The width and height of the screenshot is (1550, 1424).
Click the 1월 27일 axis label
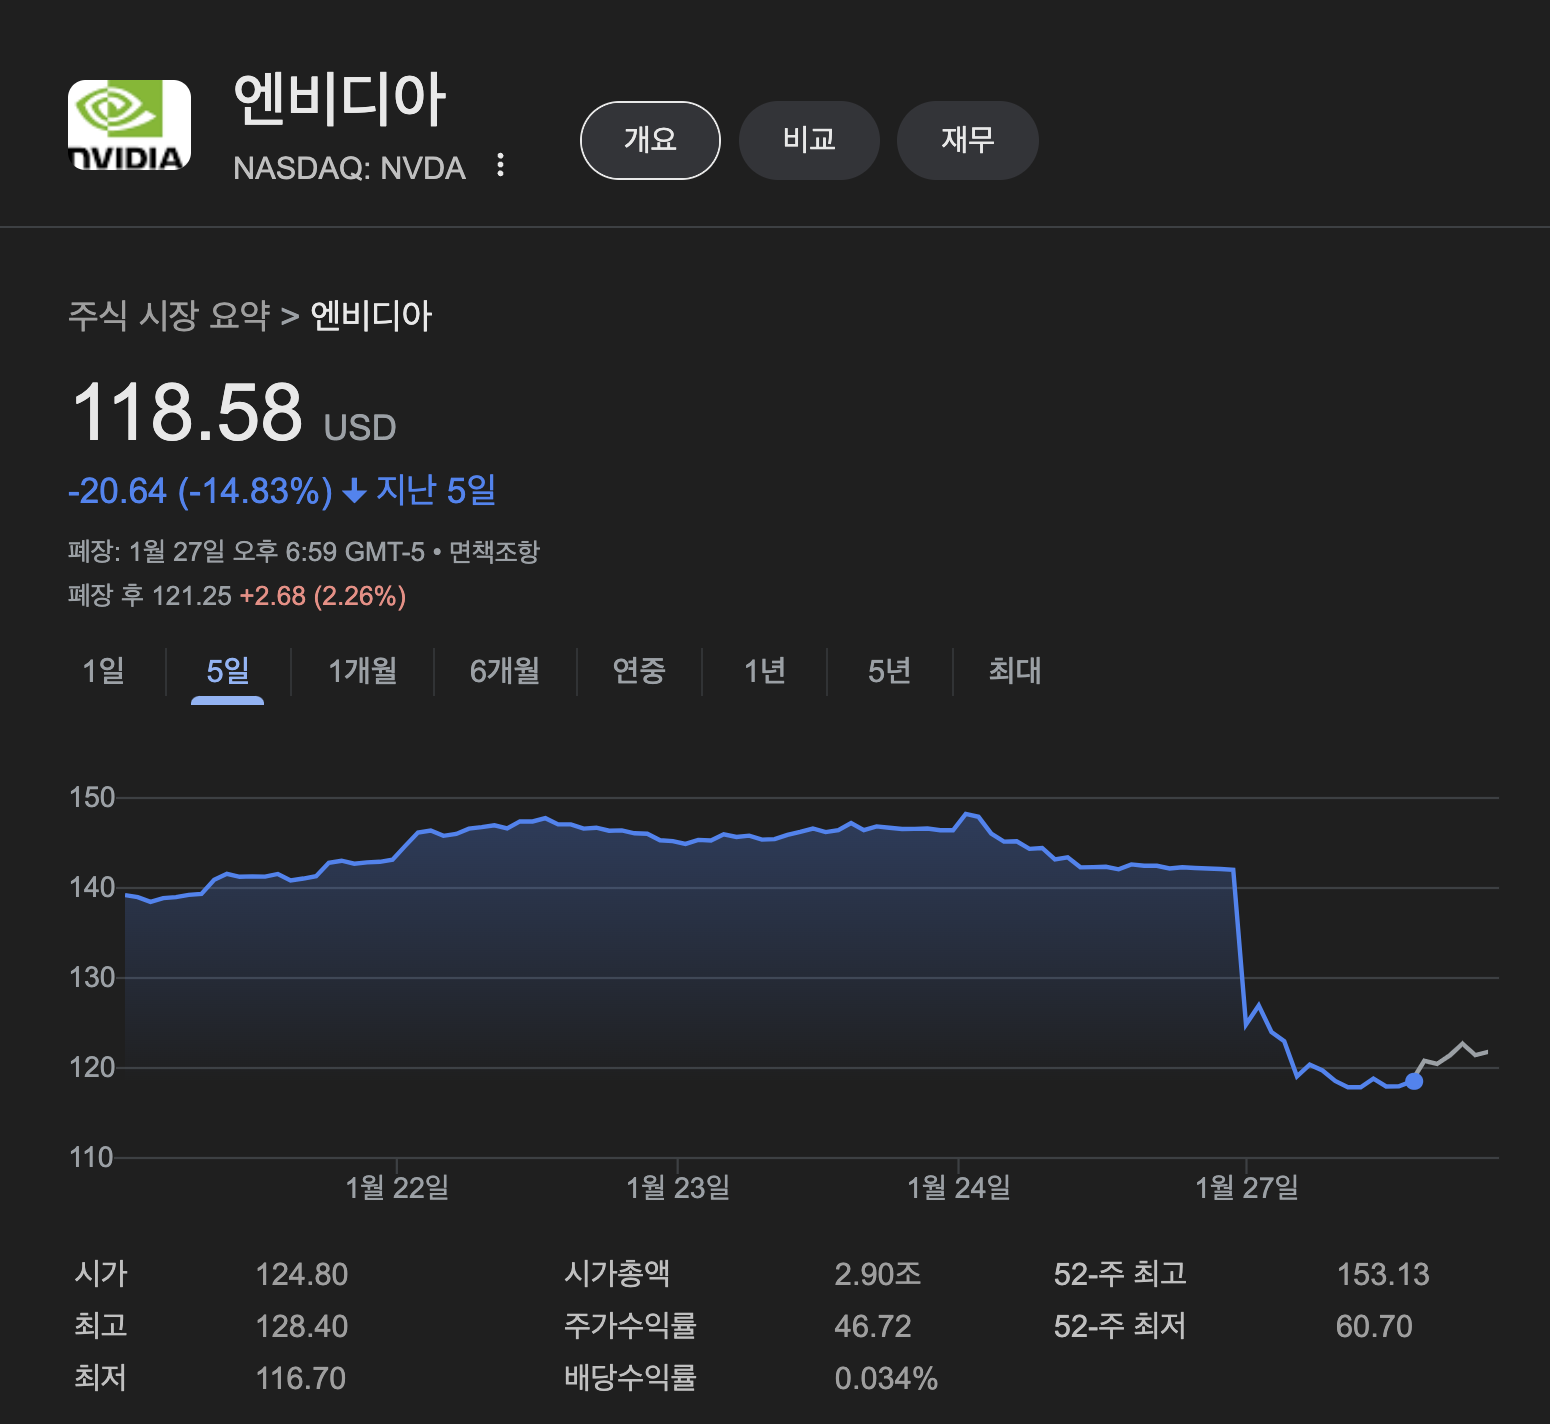coord(1247,1188)
